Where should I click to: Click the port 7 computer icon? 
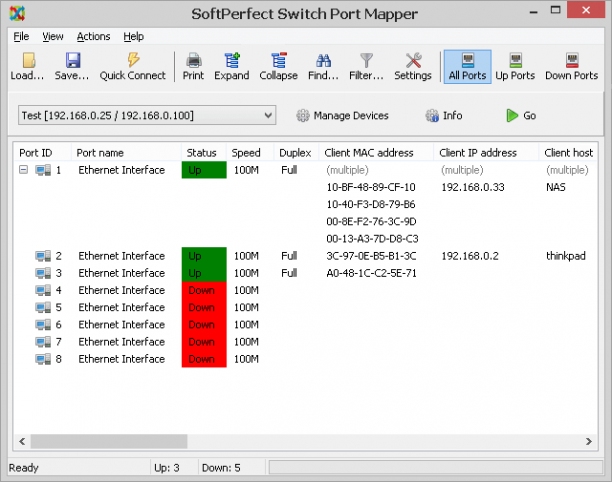coord(43,342)
